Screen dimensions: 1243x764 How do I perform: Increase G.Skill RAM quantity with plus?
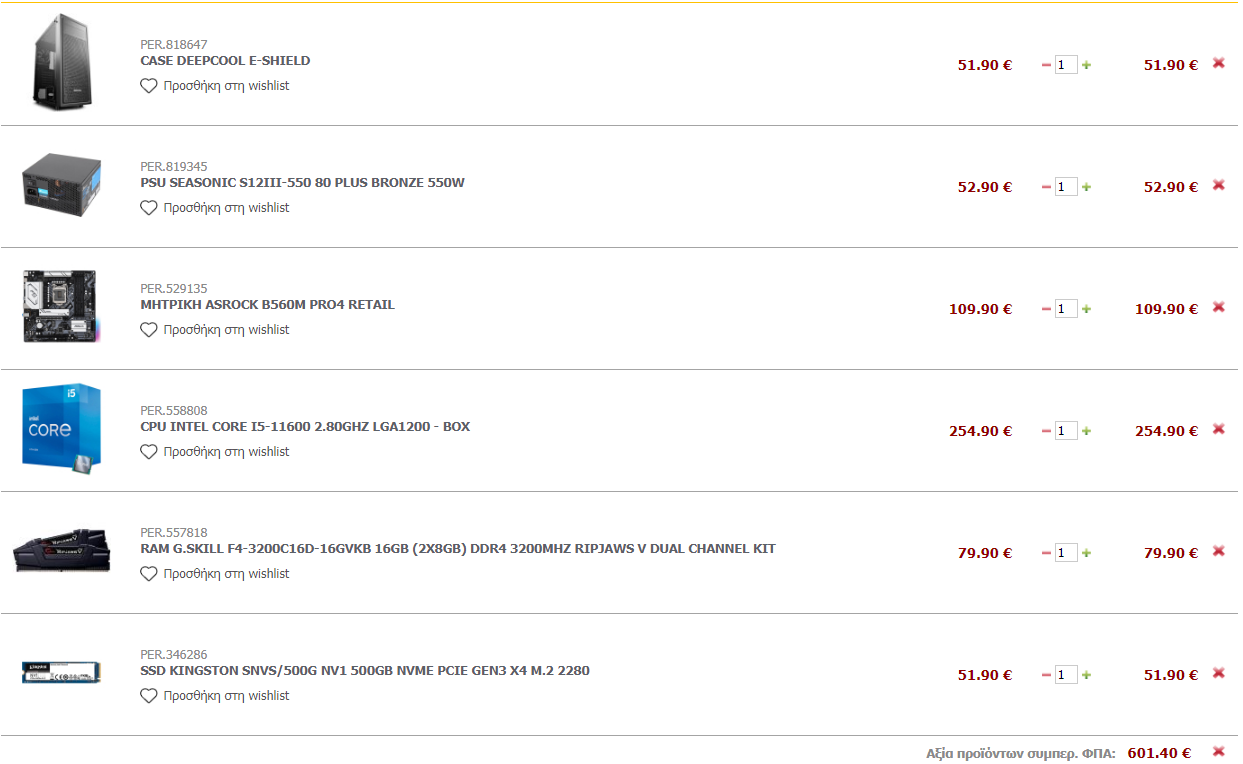1087,553
